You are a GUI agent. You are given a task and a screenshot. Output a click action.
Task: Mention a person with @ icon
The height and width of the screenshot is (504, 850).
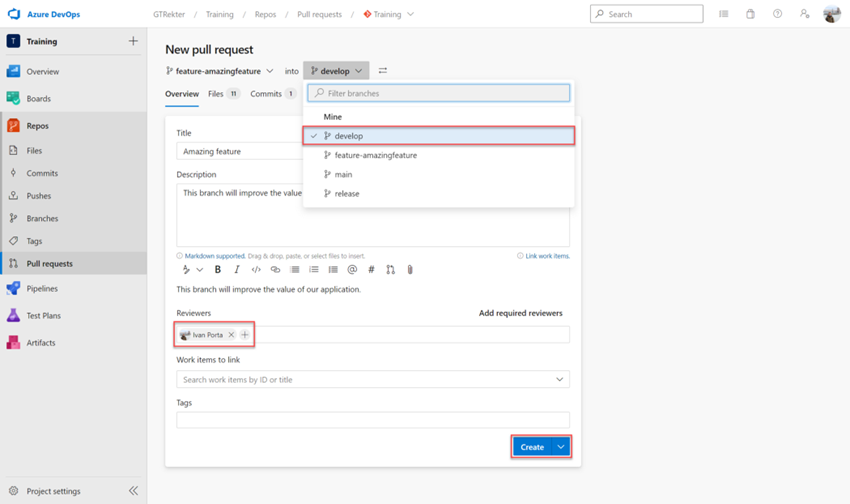[352, 270]
